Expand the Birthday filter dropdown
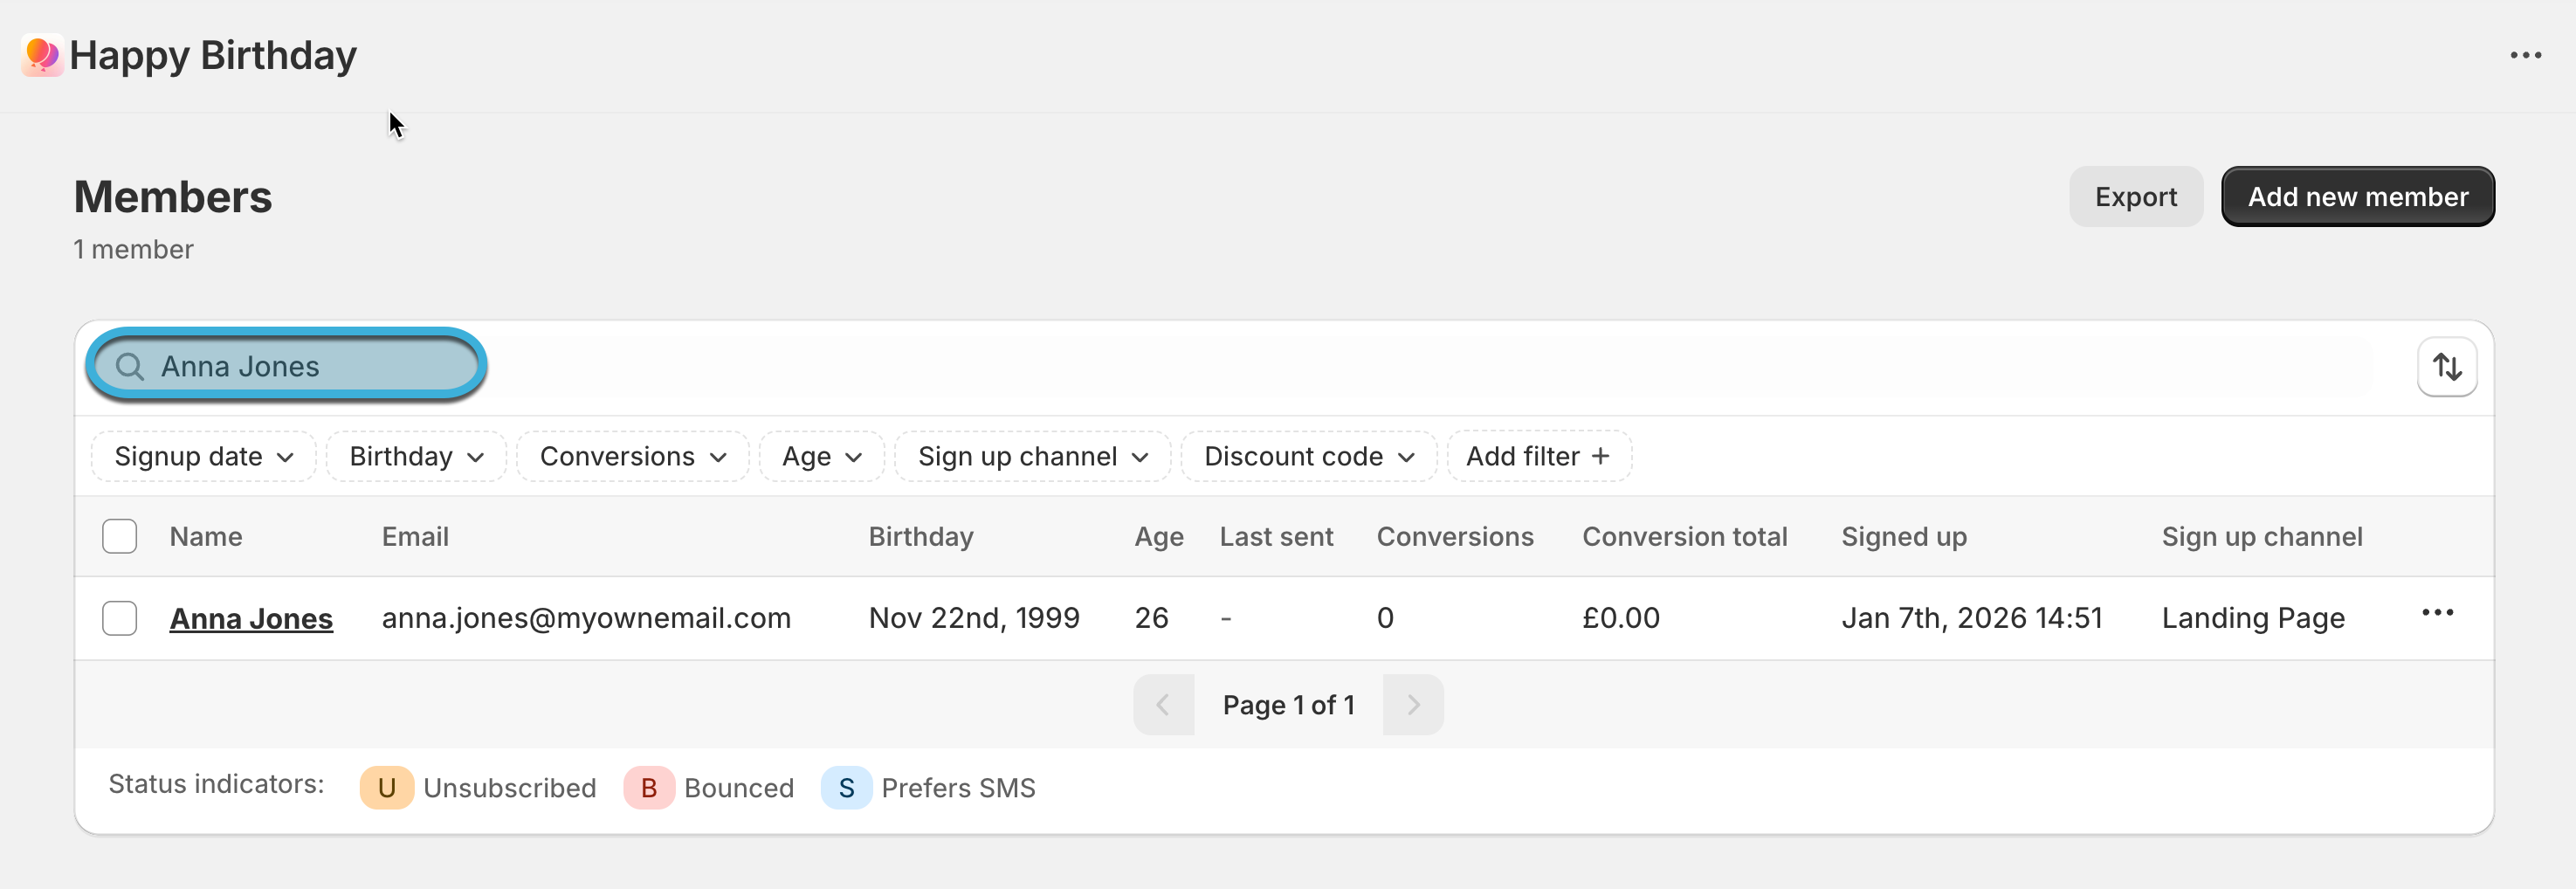Viewport: 2576px width, 889px height. click(x=417, y=457)
